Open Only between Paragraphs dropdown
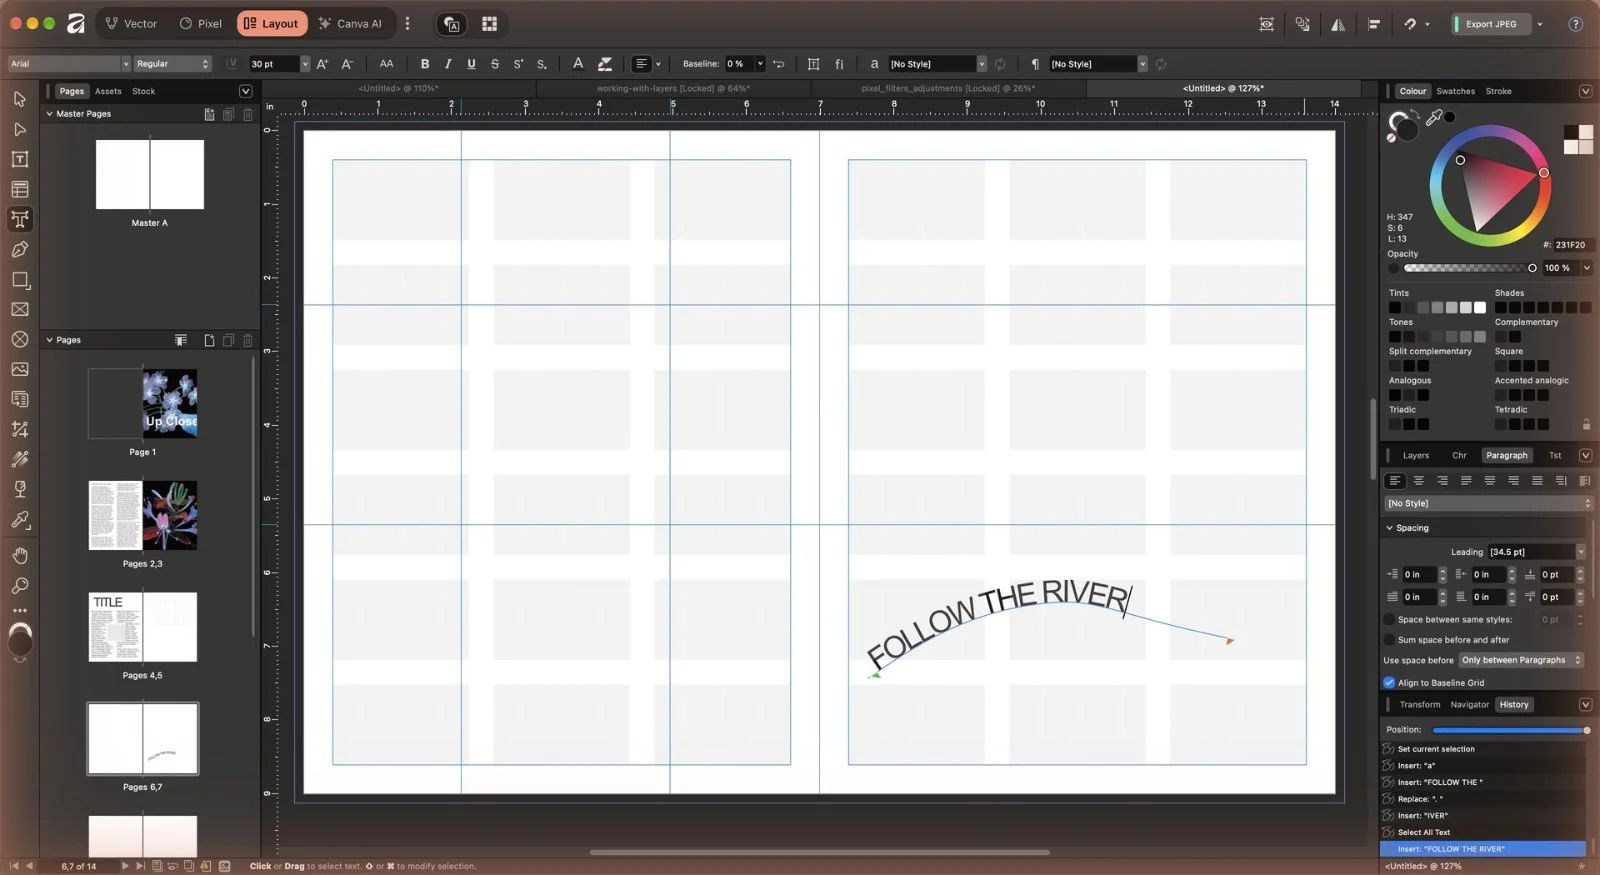 tap(1520, 660)
